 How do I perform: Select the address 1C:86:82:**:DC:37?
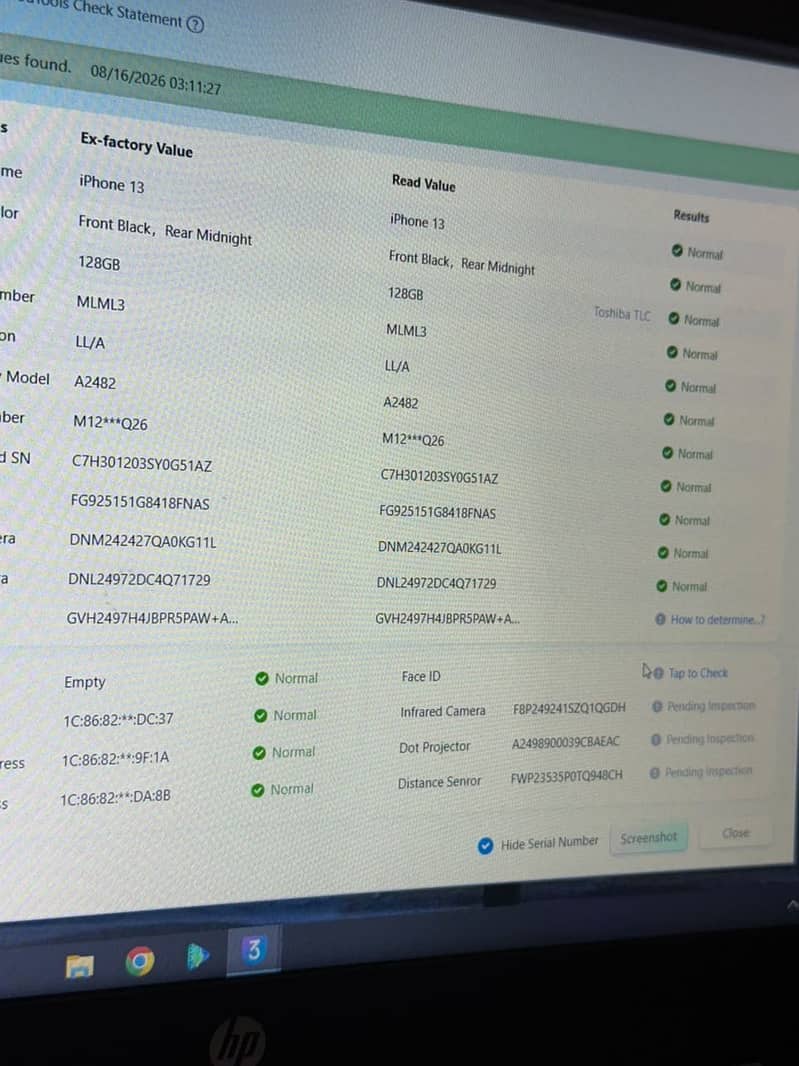118,719
